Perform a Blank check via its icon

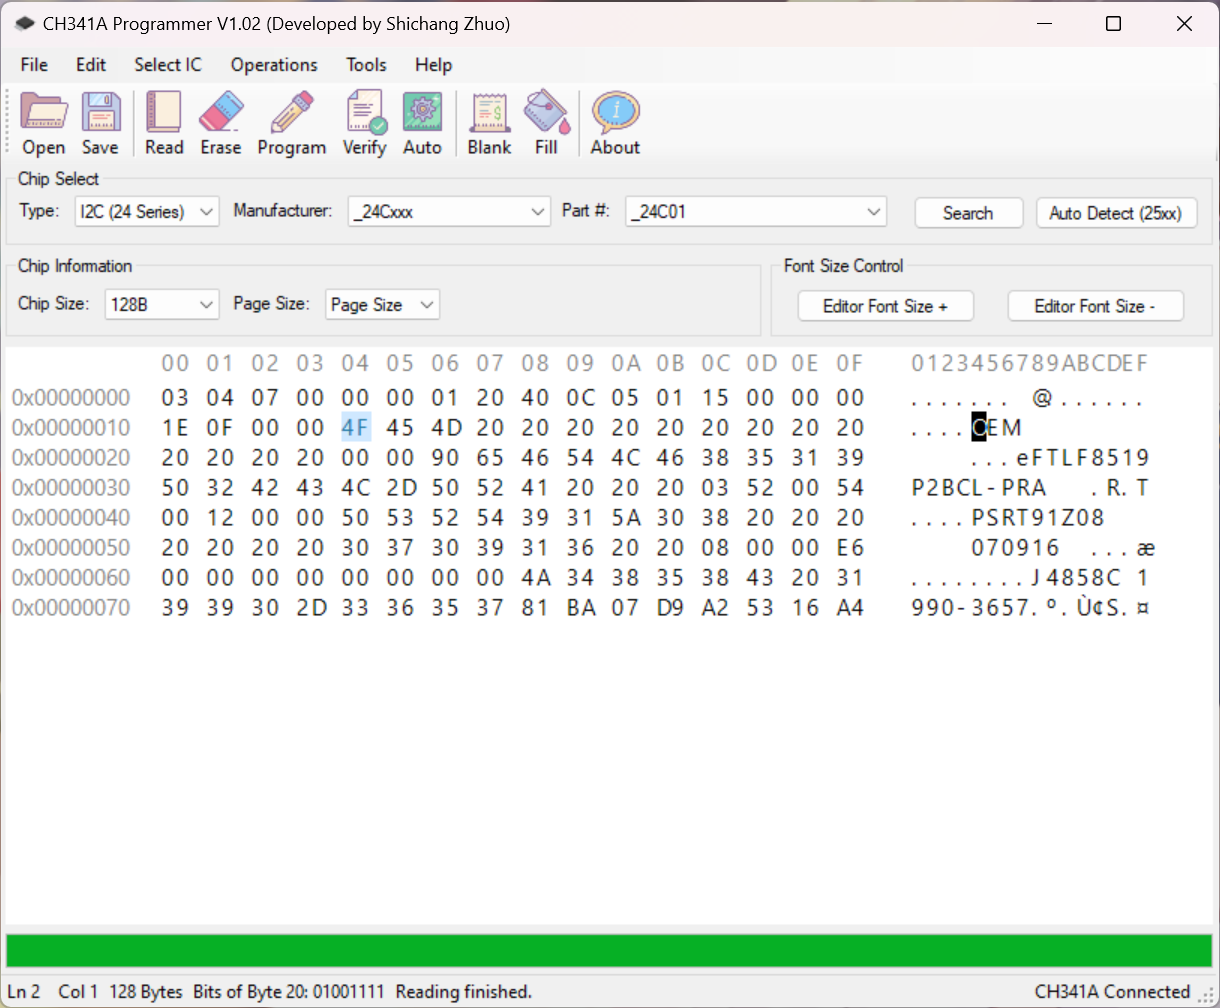click(x=489, y=120)
